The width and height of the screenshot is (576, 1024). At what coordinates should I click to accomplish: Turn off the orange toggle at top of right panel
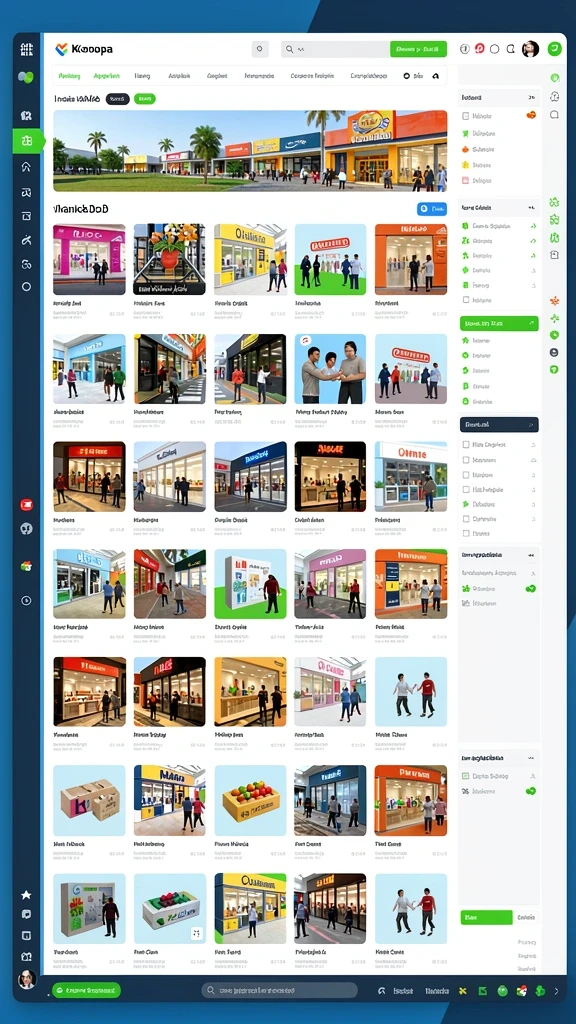coord(531,116)
